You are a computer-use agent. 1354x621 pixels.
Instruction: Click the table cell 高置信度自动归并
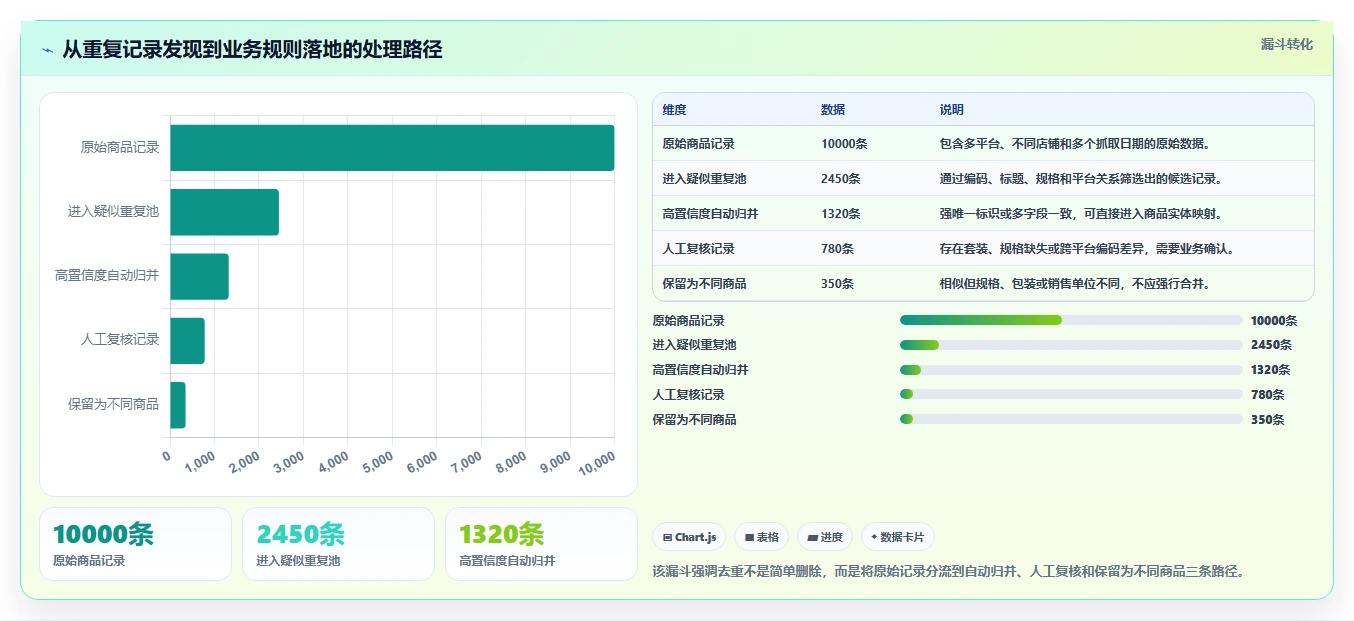[x=710, y=214]
